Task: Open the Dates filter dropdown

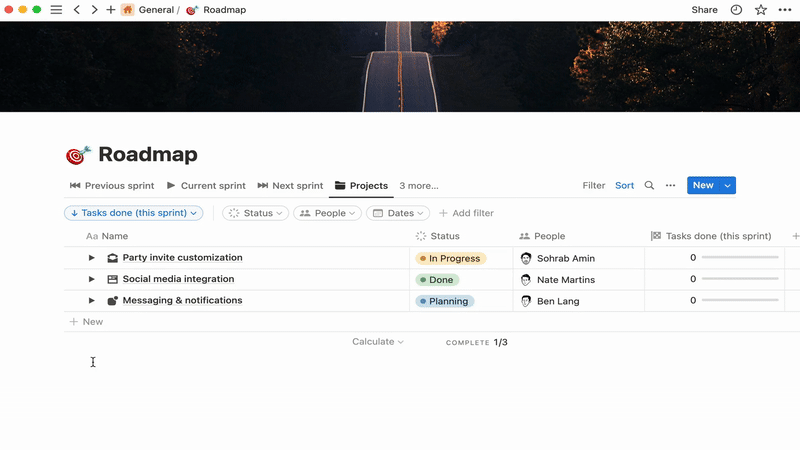Action: coord(398,213)
